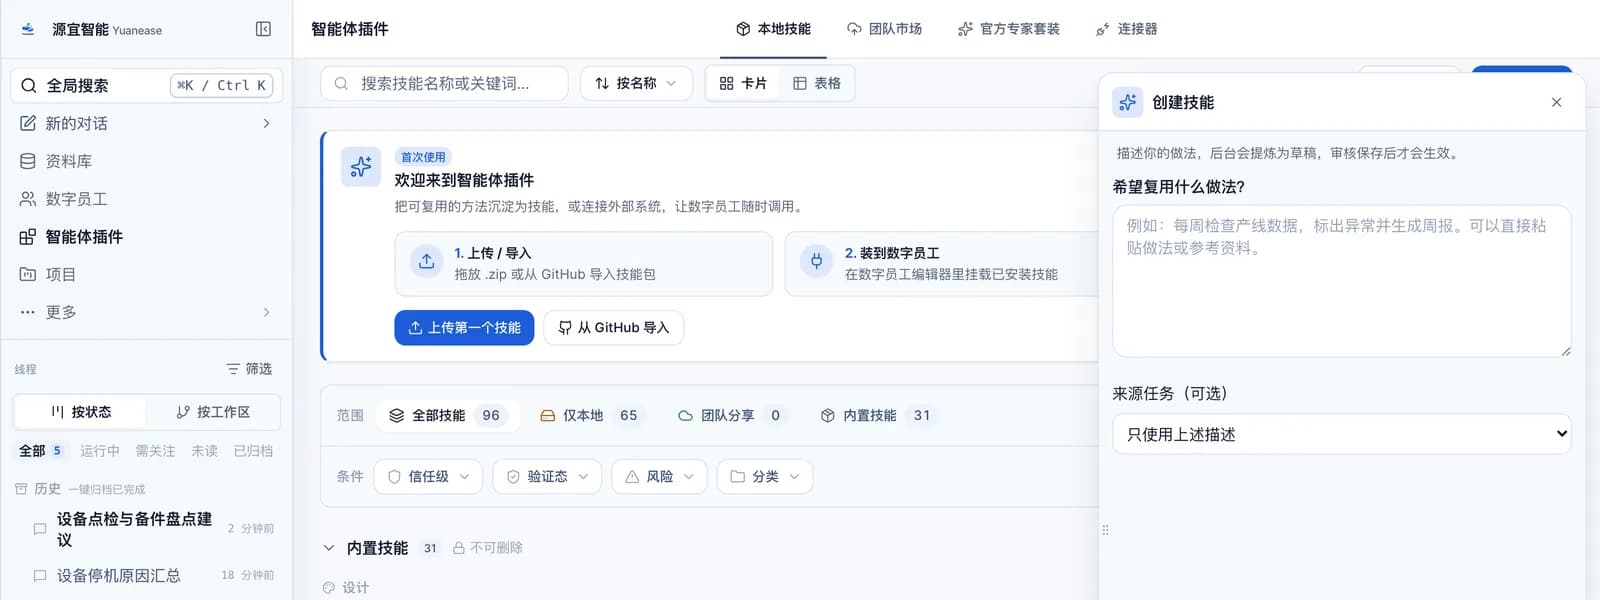The height and width of the screenshot is (600, 1600).
Task: Click 一键归档已完成 link
Action: [x=107, y=489]
